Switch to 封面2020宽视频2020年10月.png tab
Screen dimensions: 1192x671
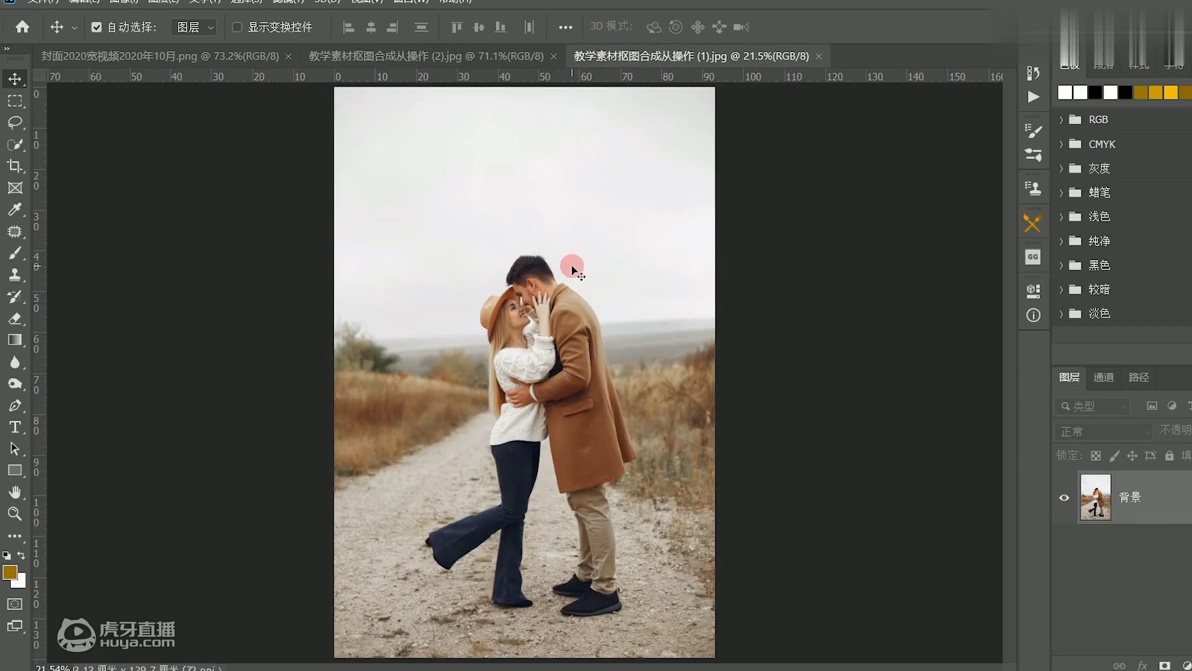(160, 56)
